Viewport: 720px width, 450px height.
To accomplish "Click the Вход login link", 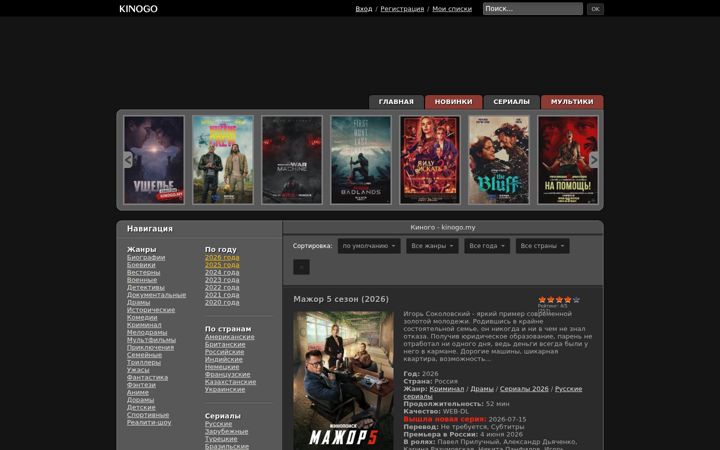I will click(x=364, y=9).
